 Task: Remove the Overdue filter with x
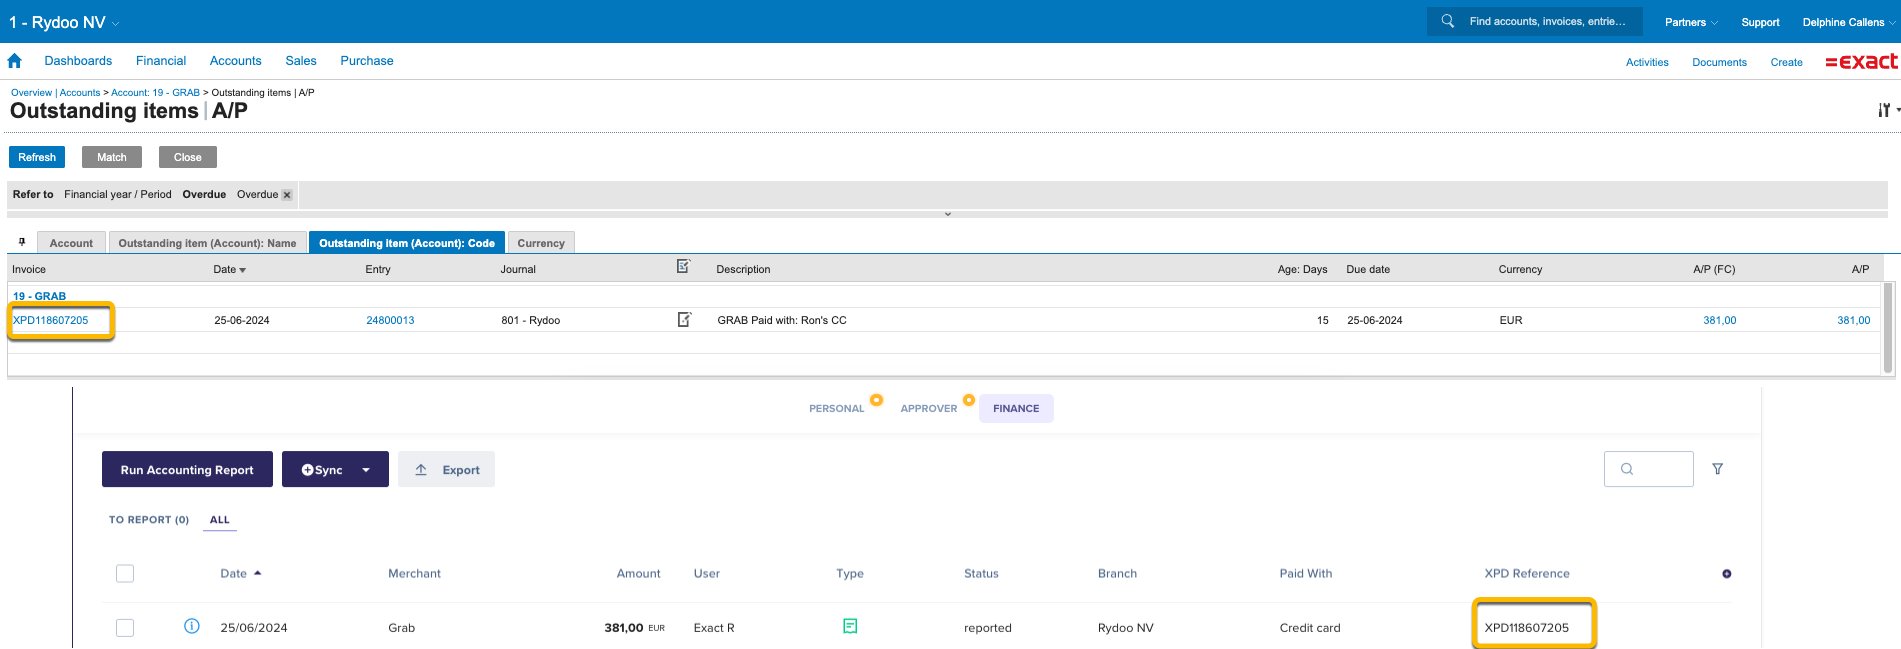click(x=287, y=195)
